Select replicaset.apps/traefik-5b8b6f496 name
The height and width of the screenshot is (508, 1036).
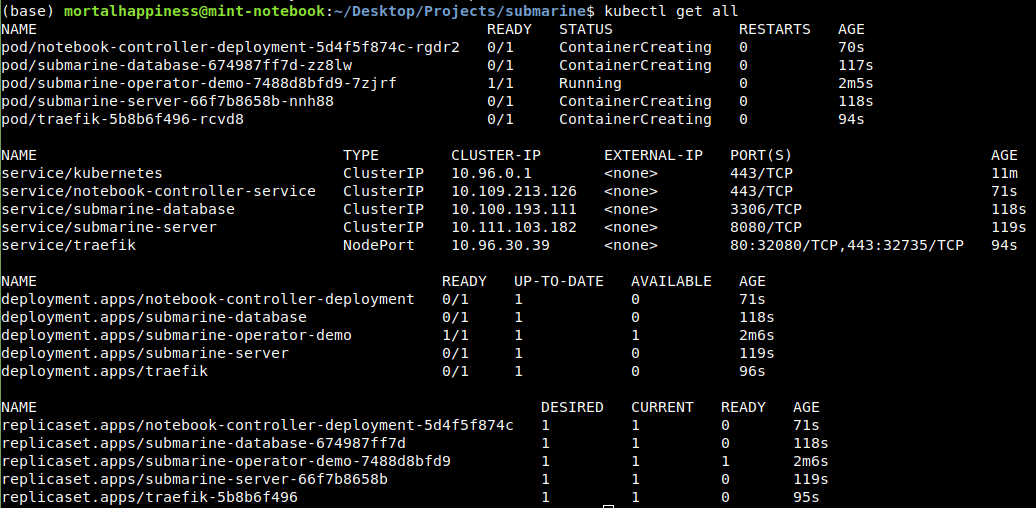coord(149,497)
